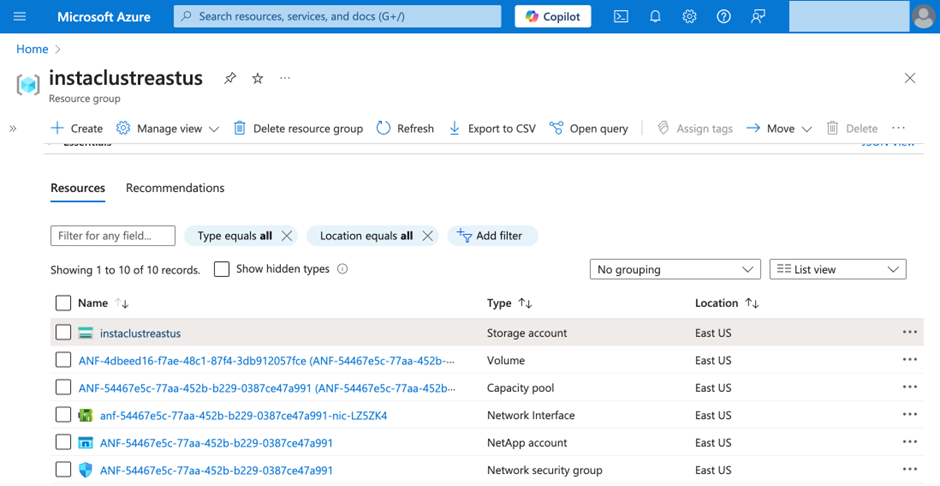
Task: Open the List view dropdown
Action: click(838, 270)
